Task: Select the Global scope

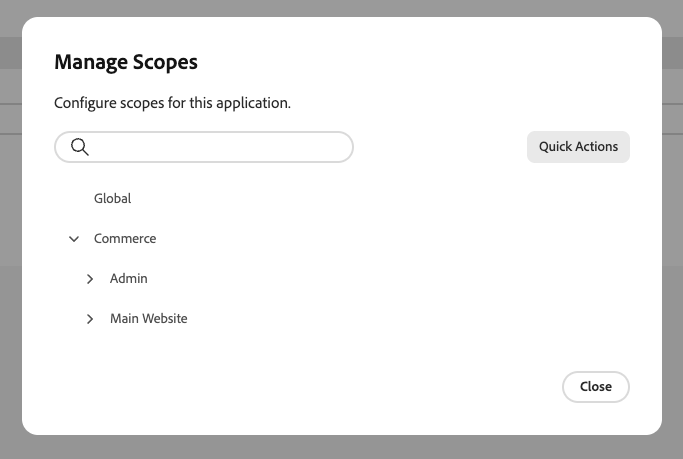Action: [x=112, y=199]
